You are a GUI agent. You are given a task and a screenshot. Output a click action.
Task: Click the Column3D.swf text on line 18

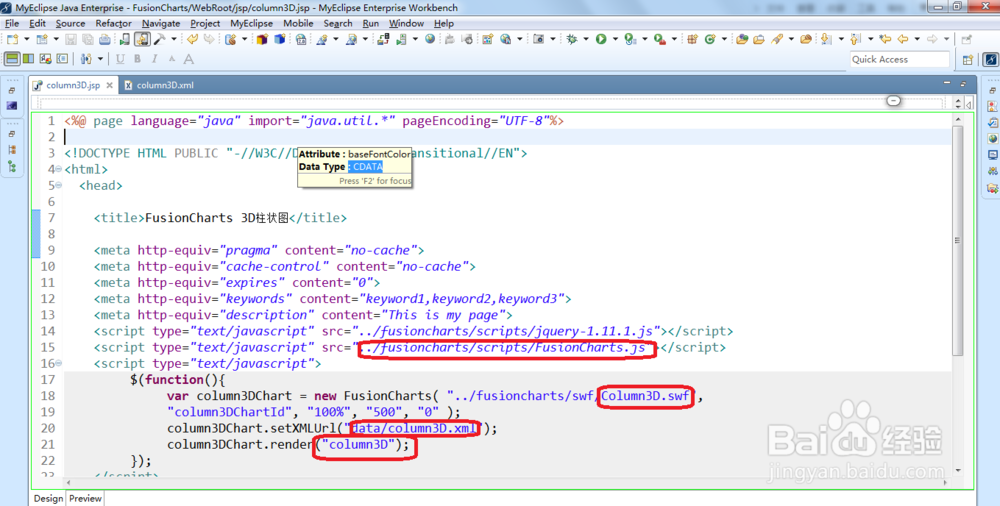coord(645,396)
